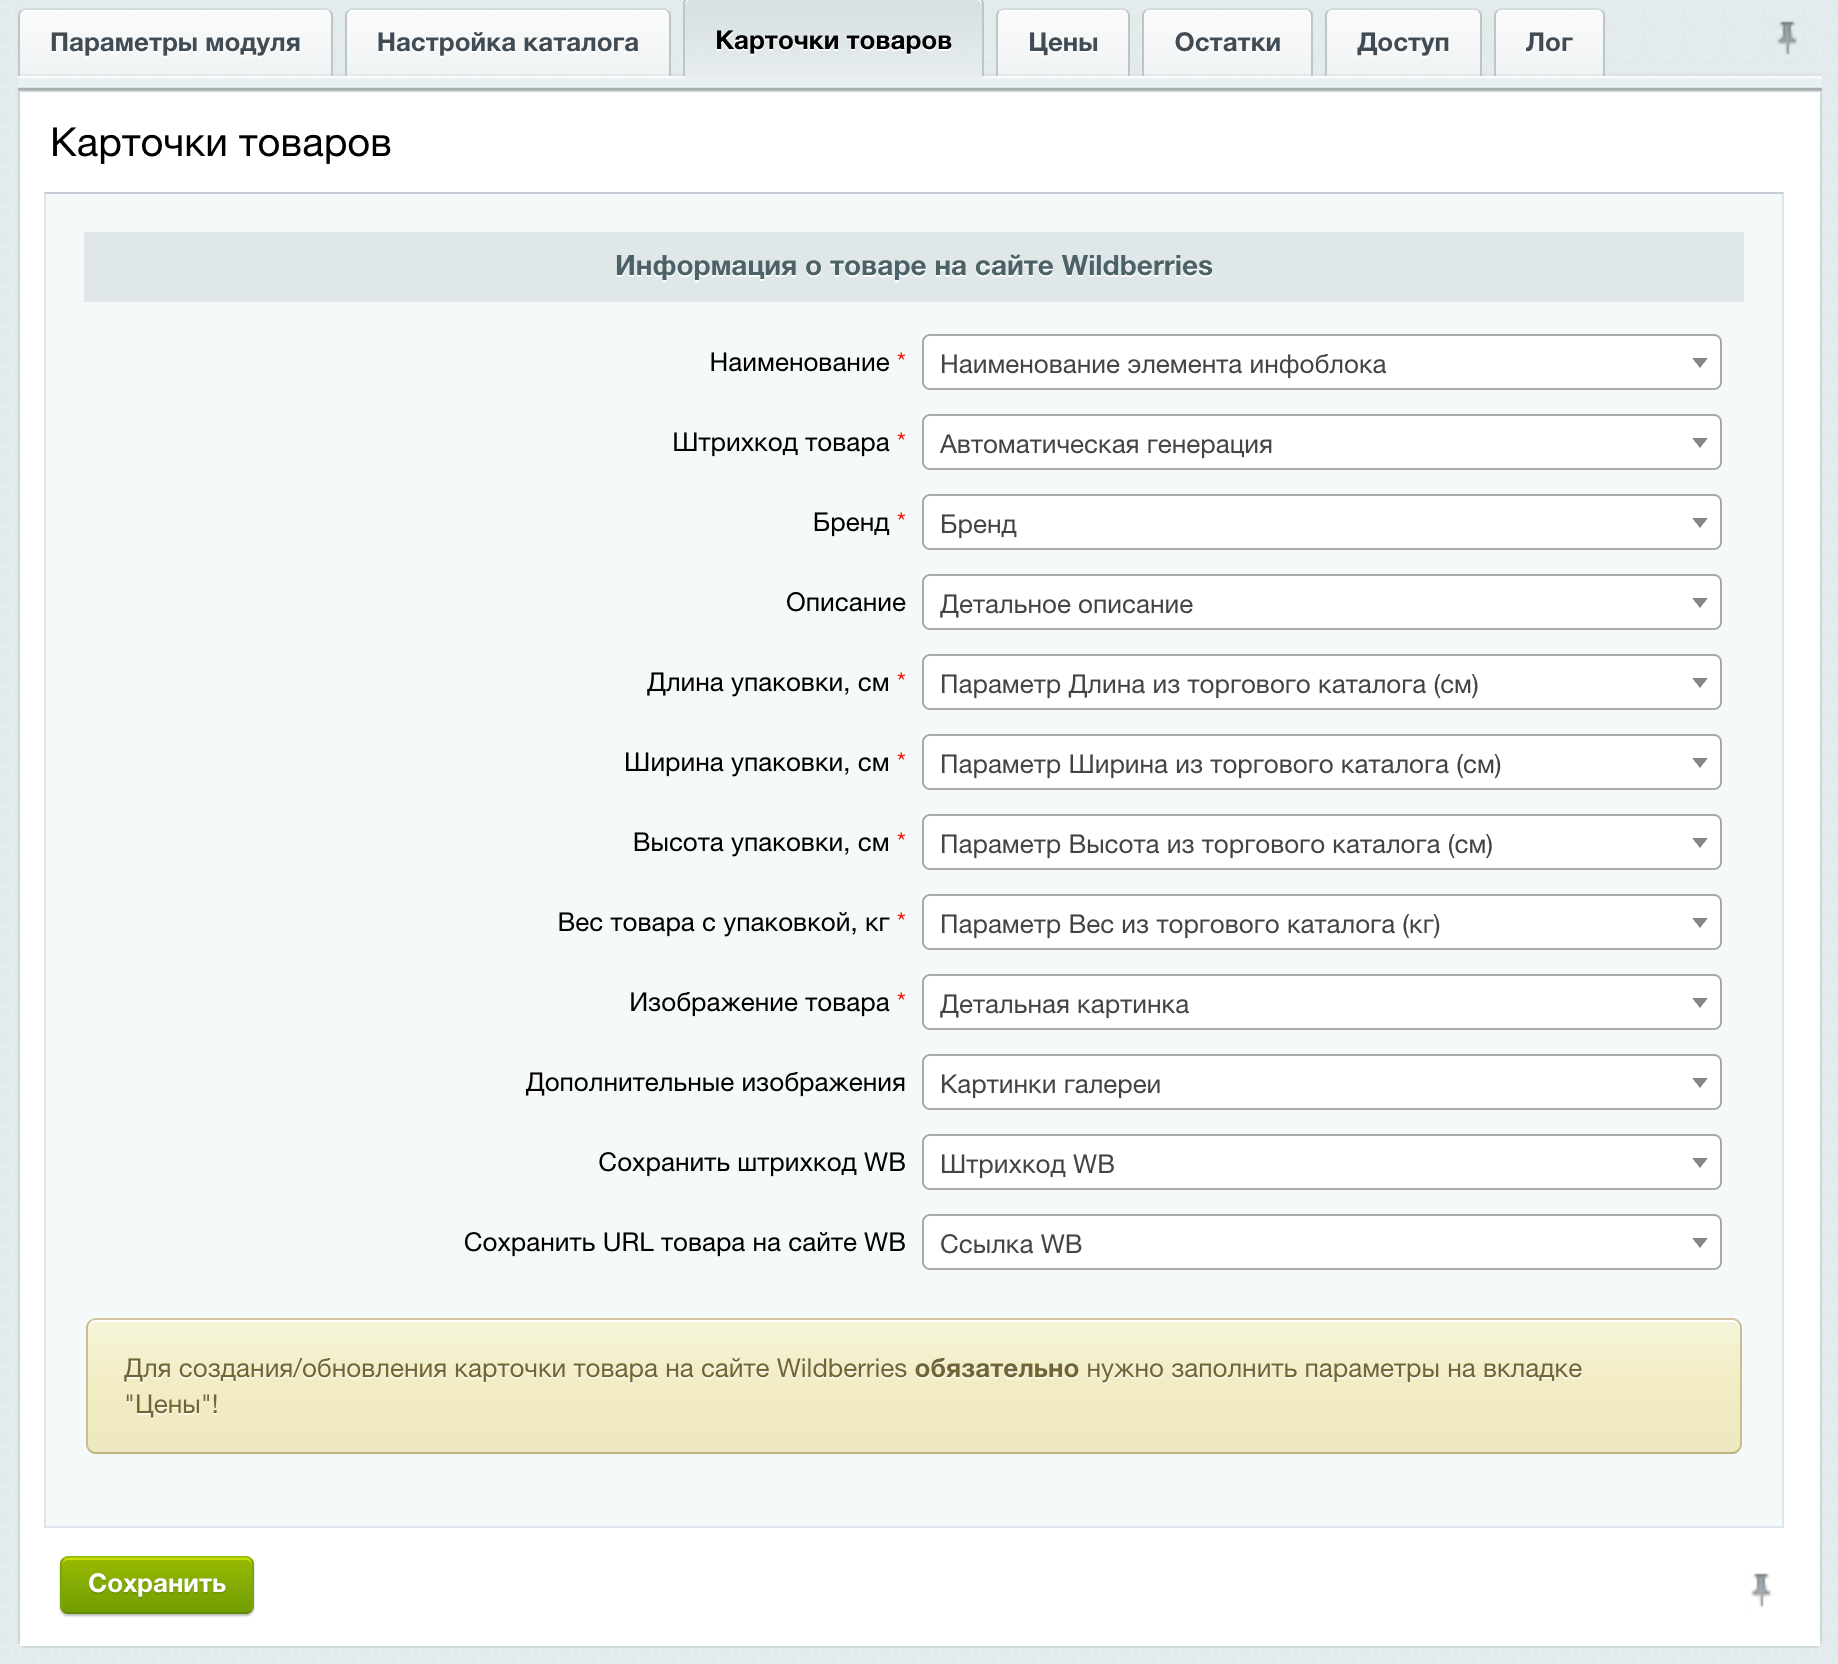
Task: Open the Штрихкод товара dropdown
Action: [1320, 443]
